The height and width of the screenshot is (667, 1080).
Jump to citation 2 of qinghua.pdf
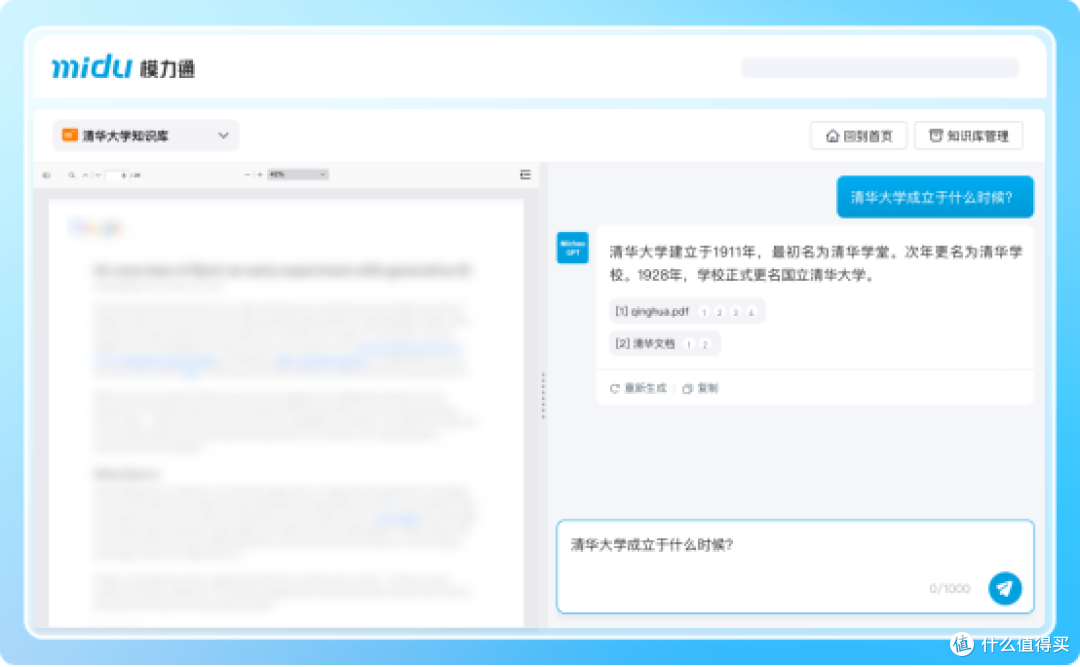click(719, 312)
